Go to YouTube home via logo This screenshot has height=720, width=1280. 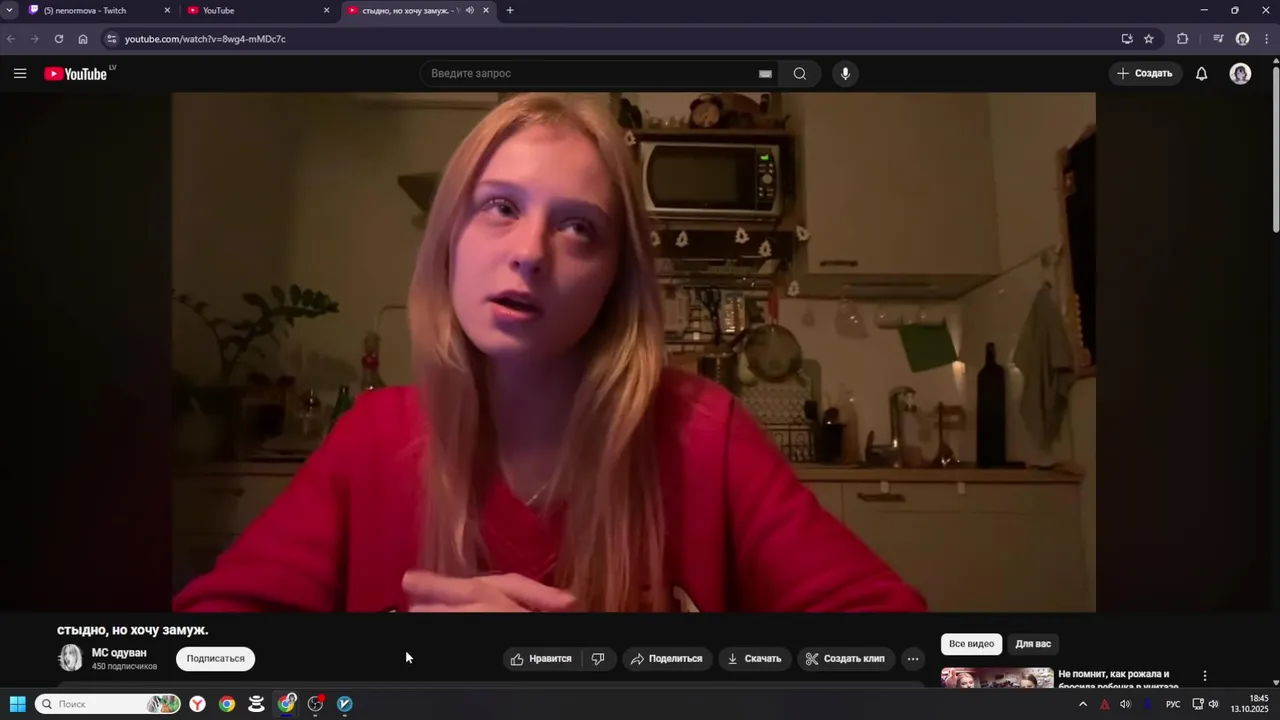[76, 73]
